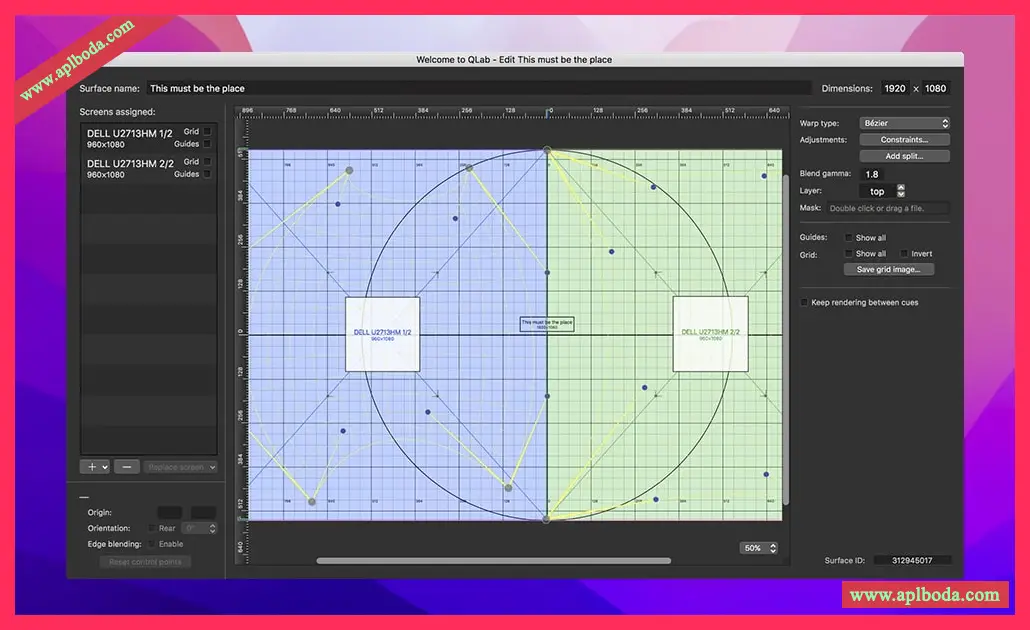Click the Layer stepper up arrow
Viewport: 1030px width, 630px height.
click(901, 187)
